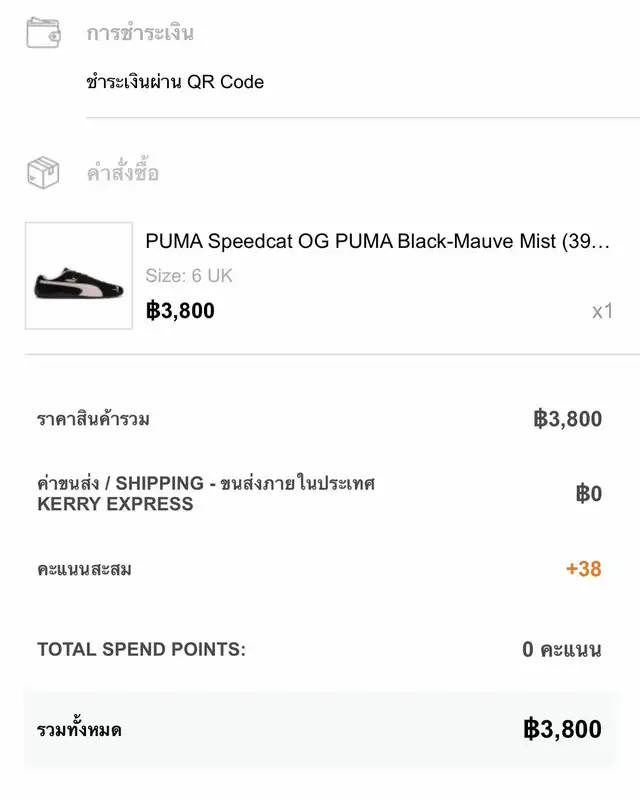
Task: Click the x1 quantity indicator
Action: click(x=601, y=311)
